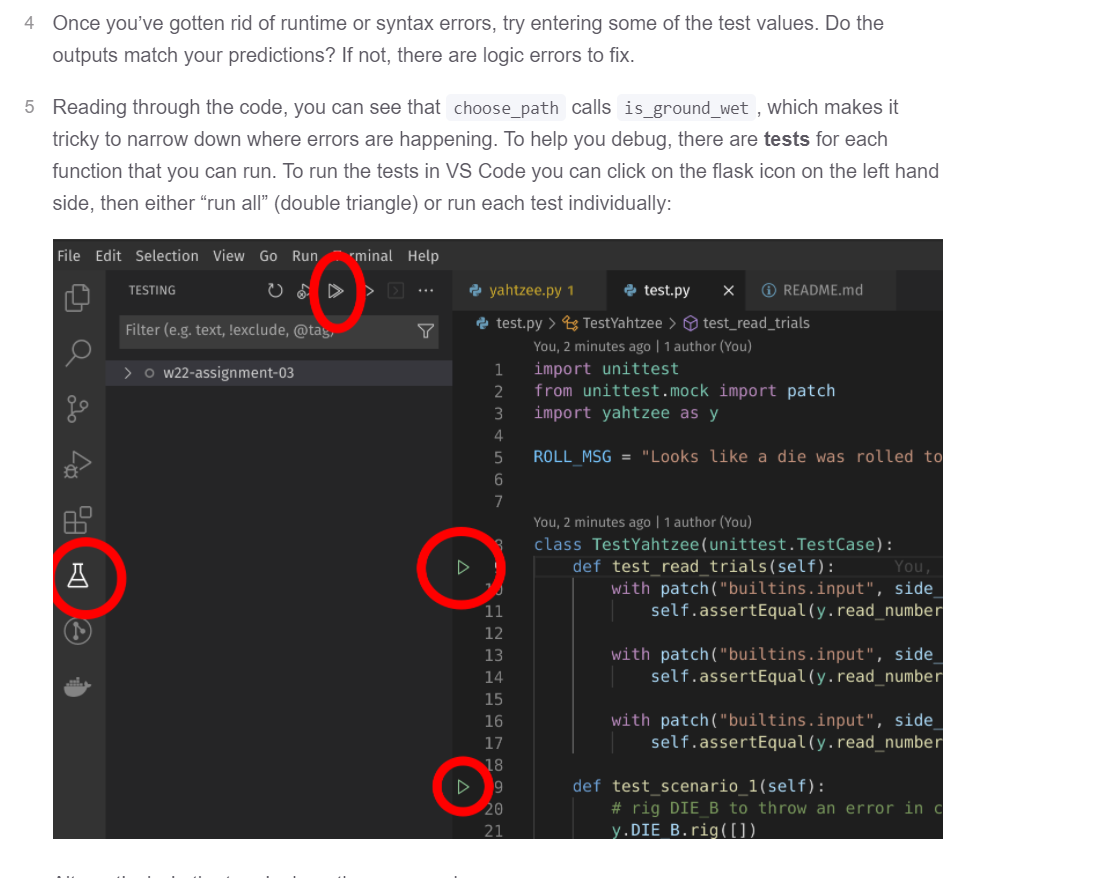Run All Tests using the double-triangle icon
1108x878 pixels.
[337, 290]
